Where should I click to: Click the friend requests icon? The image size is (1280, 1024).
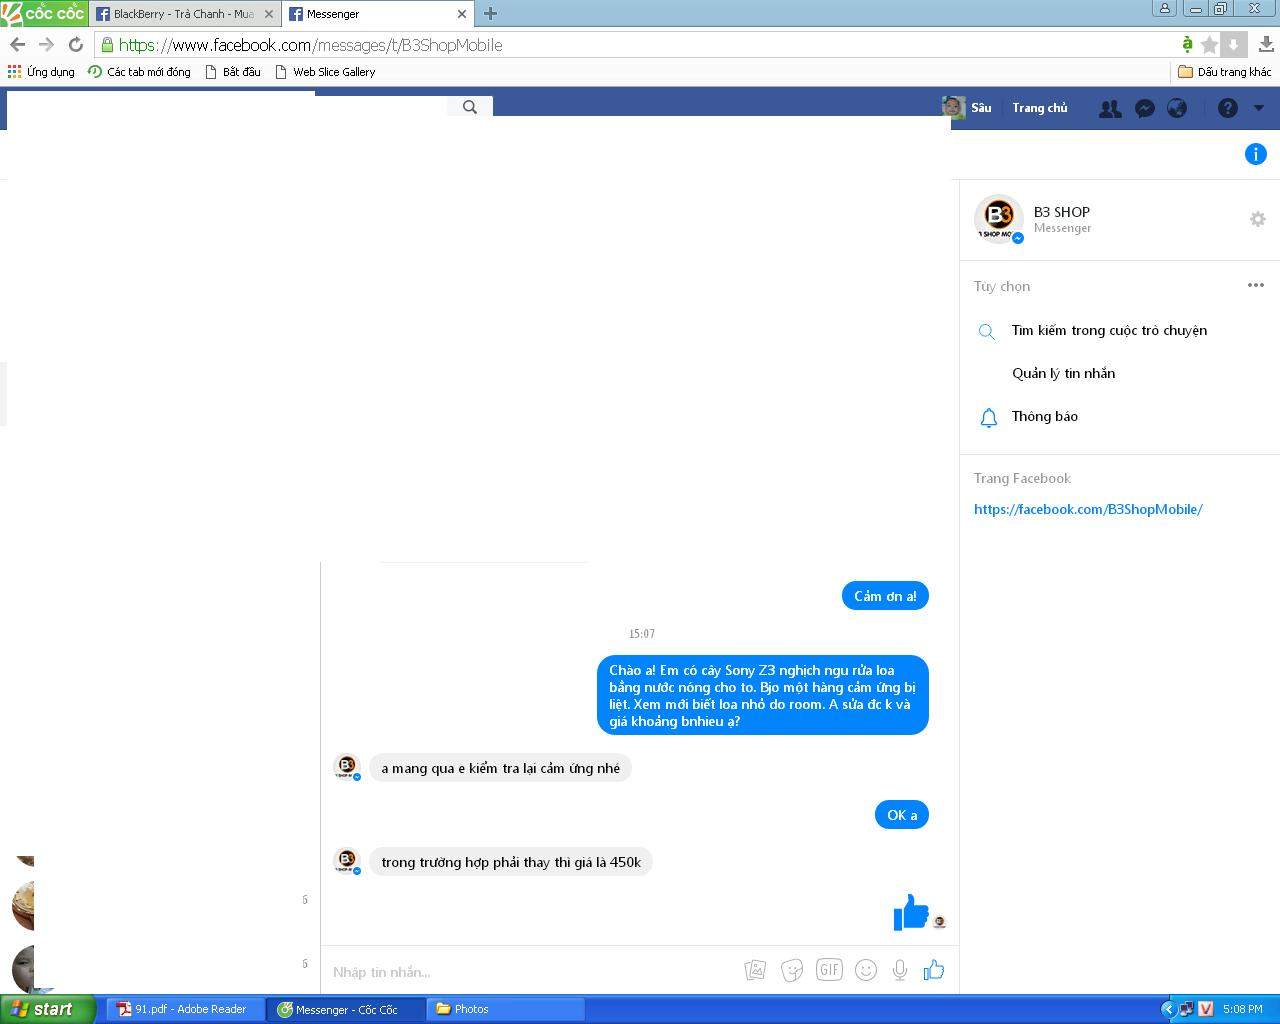click(1110, 108)
